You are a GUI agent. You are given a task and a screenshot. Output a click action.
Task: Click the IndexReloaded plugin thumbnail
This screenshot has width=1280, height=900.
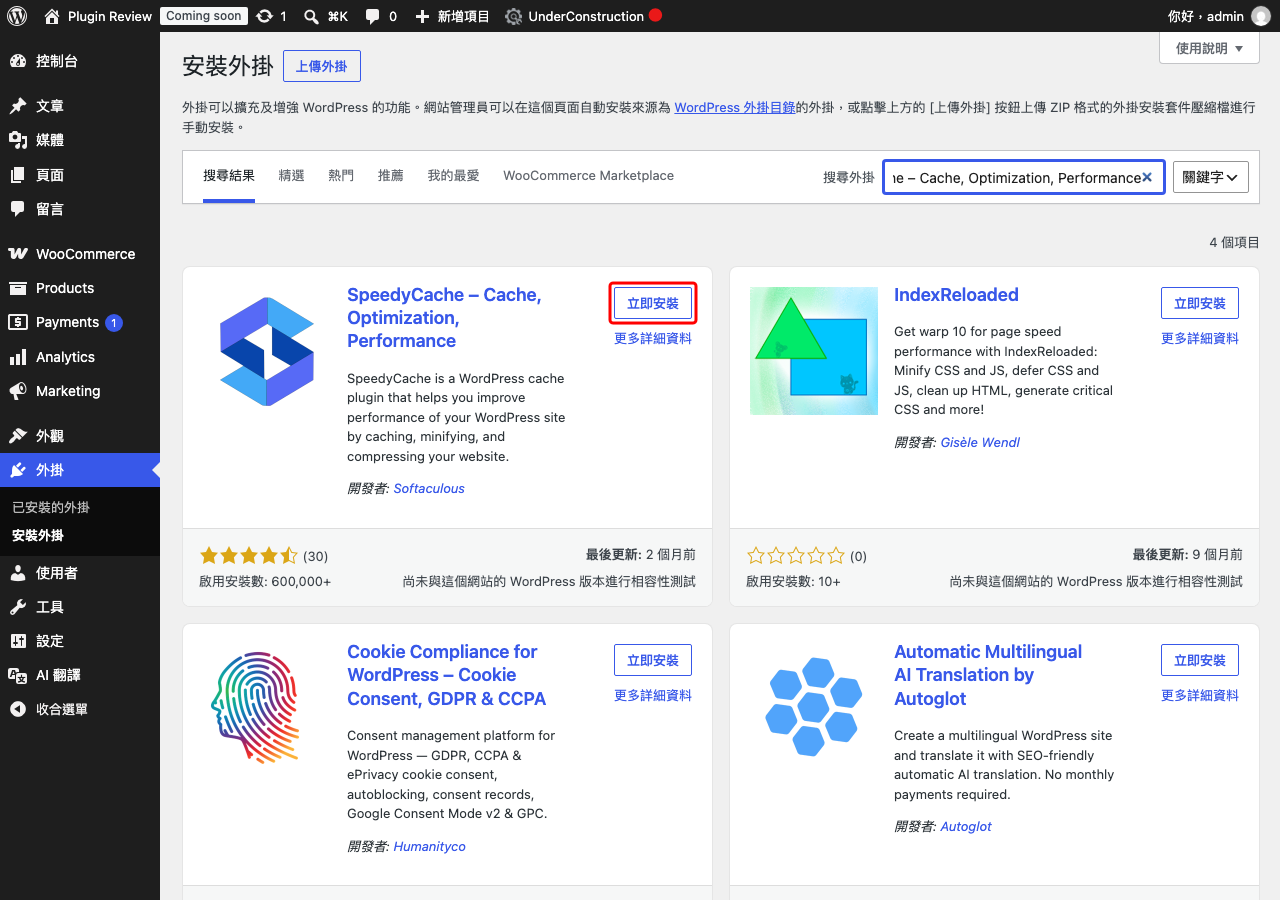814,351
